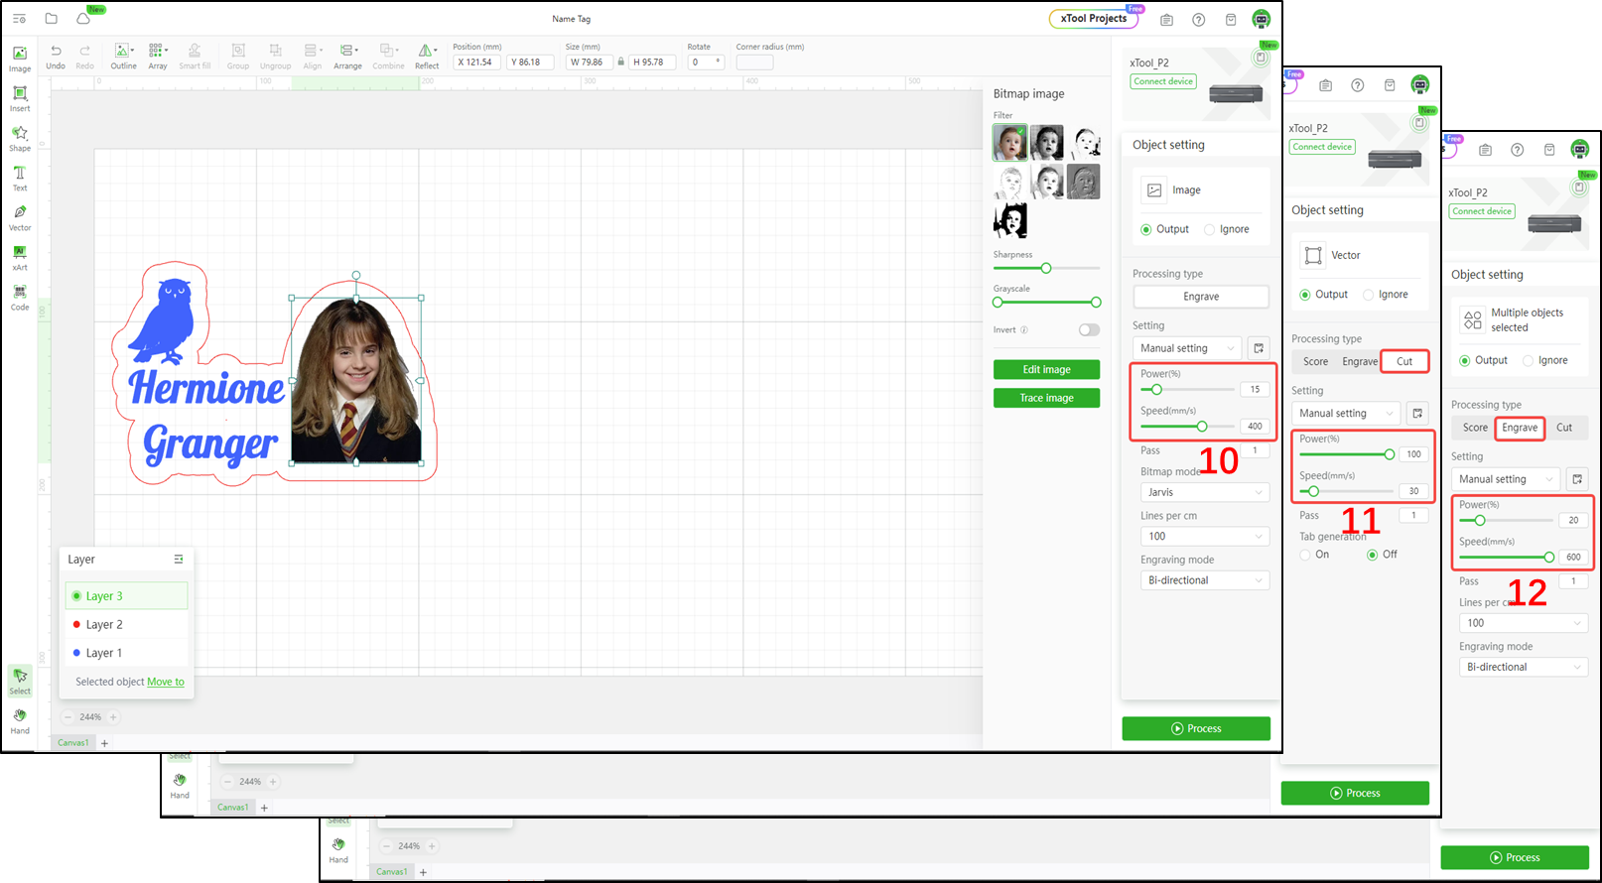Image resolution: width=1602 pixels, height=883 pixels.
Task: Click the Move to link
Action: click(166, 682)
